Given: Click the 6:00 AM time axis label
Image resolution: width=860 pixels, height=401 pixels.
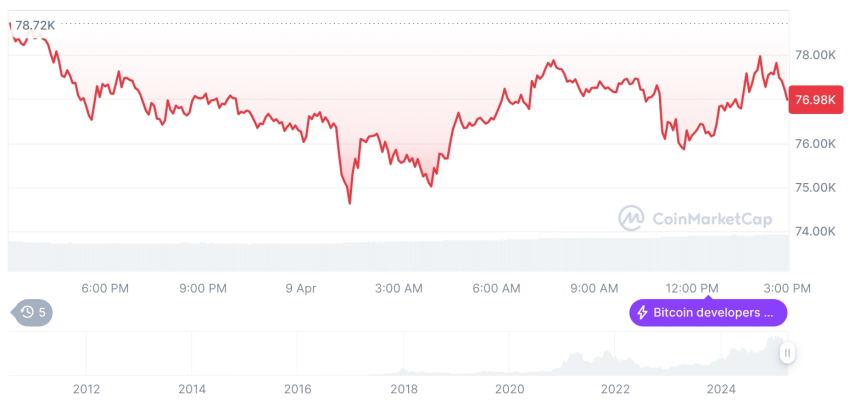Looking at the screenshot, I should 496,288.
